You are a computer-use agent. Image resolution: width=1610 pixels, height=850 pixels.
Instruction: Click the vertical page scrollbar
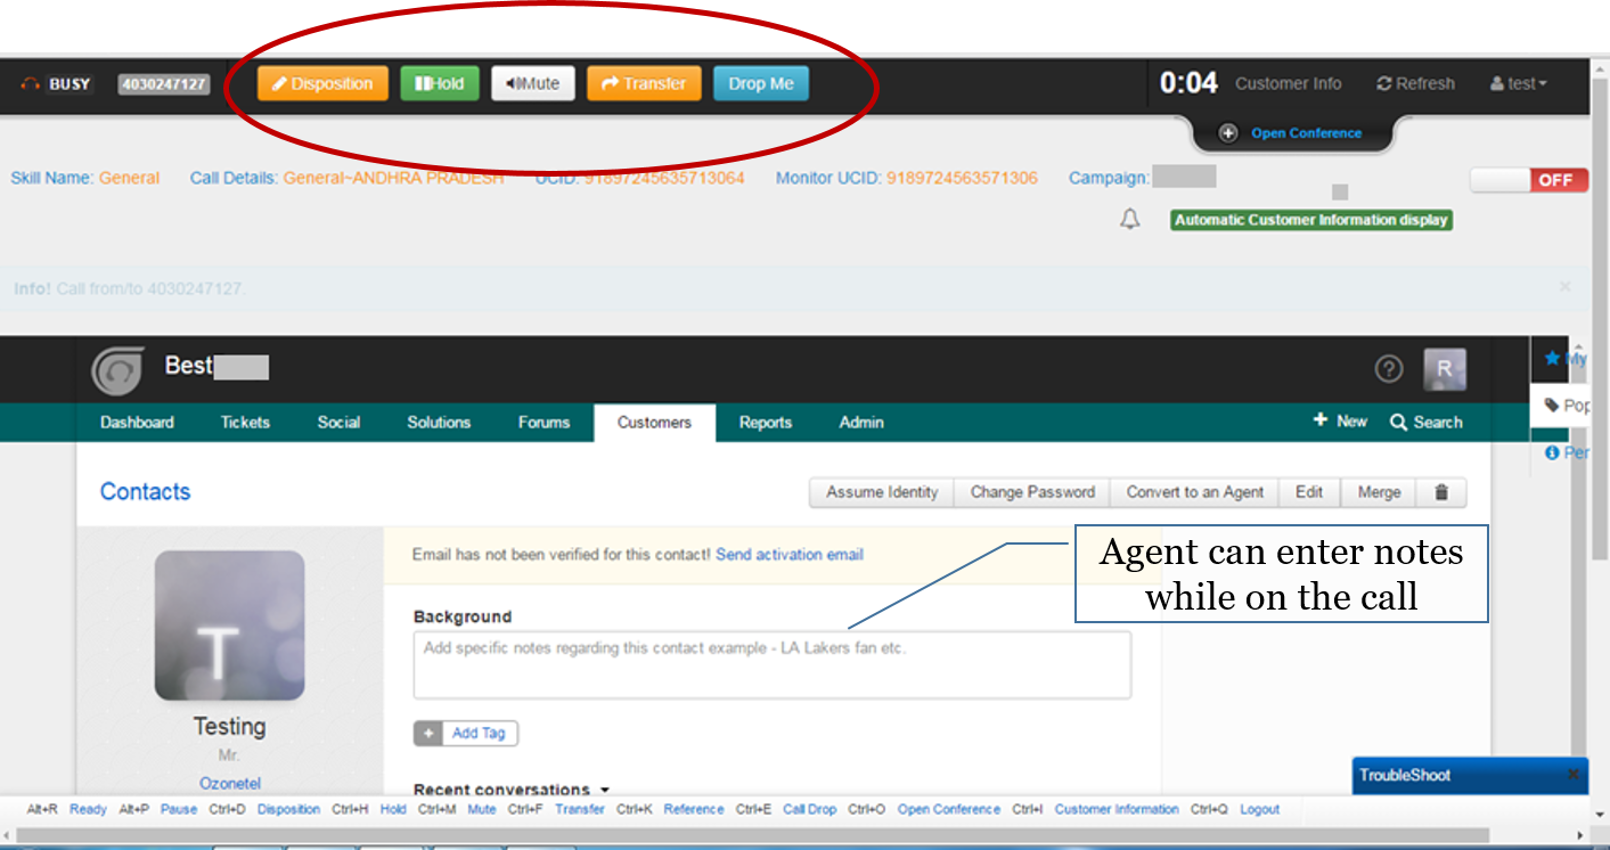tap(1600, 320)
